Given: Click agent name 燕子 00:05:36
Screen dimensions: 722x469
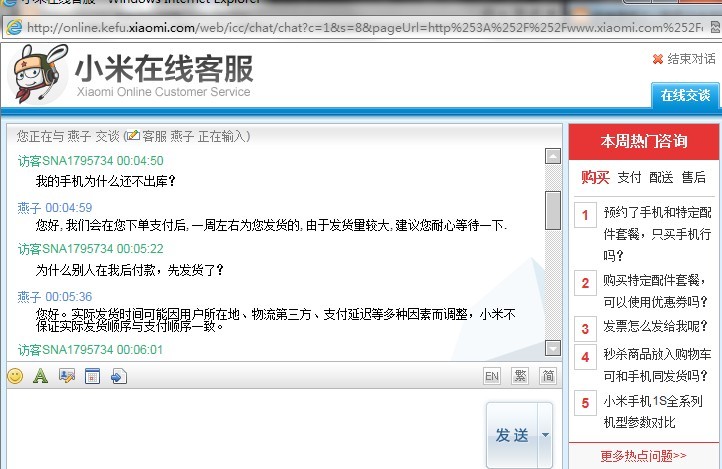Looking at the screenshot, I should (x=55, y=297).
